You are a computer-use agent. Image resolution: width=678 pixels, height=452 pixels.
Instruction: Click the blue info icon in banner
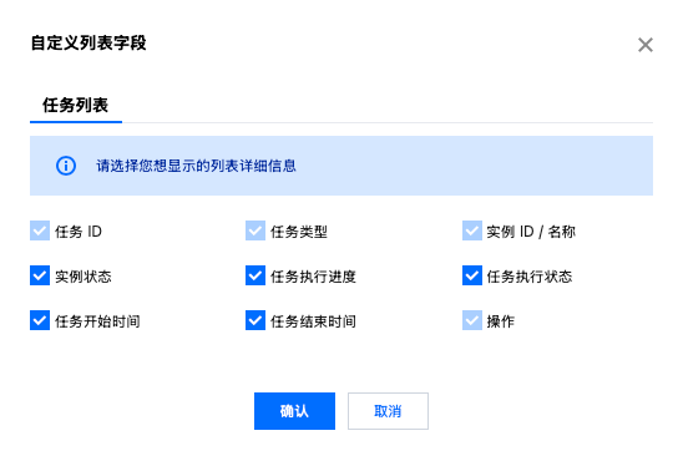click(66, 166)
